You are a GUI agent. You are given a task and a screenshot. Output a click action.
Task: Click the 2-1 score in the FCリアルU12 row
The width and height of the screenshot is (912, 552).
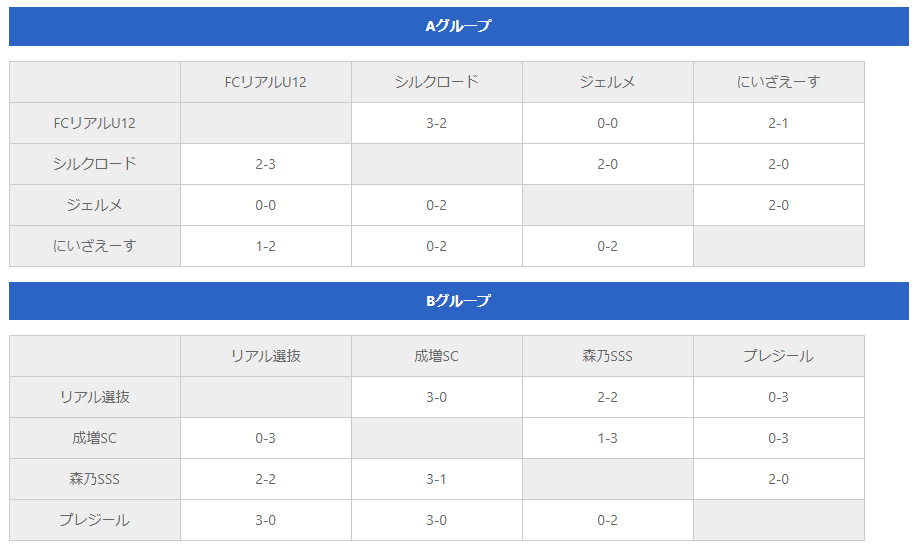pos(779,123)
